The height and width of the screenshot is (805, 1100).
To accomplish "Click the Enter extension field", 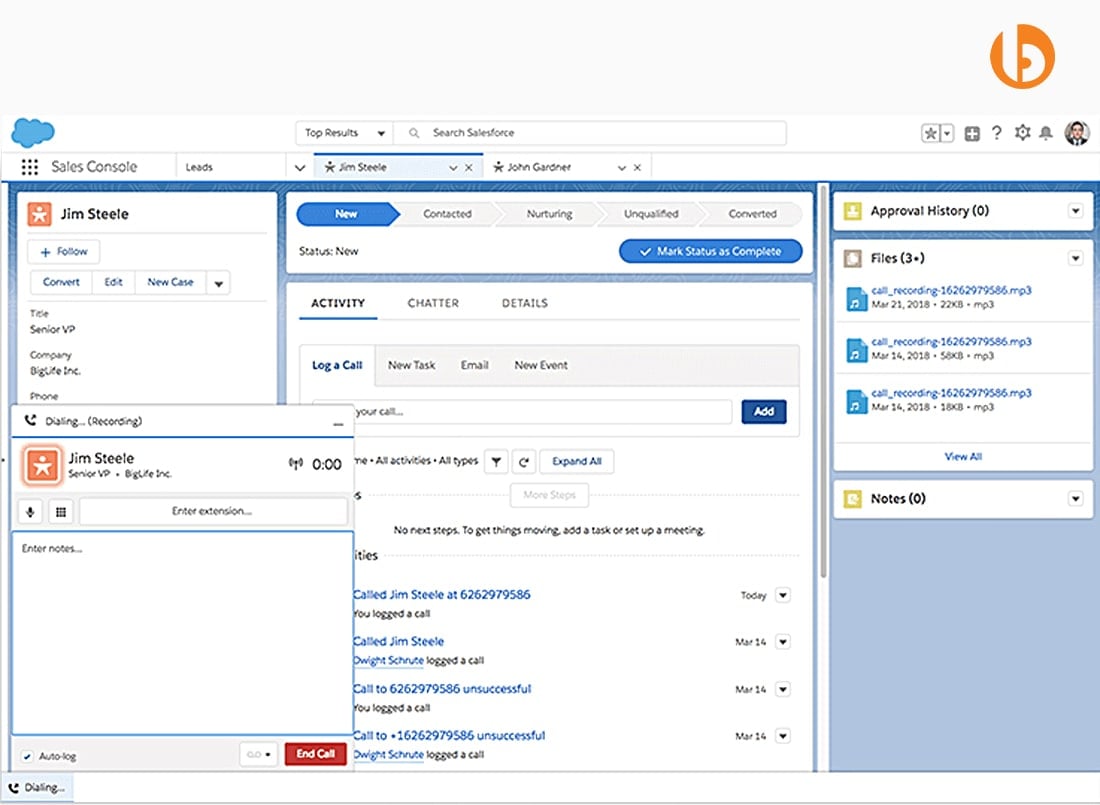I will tap(212, 512).
